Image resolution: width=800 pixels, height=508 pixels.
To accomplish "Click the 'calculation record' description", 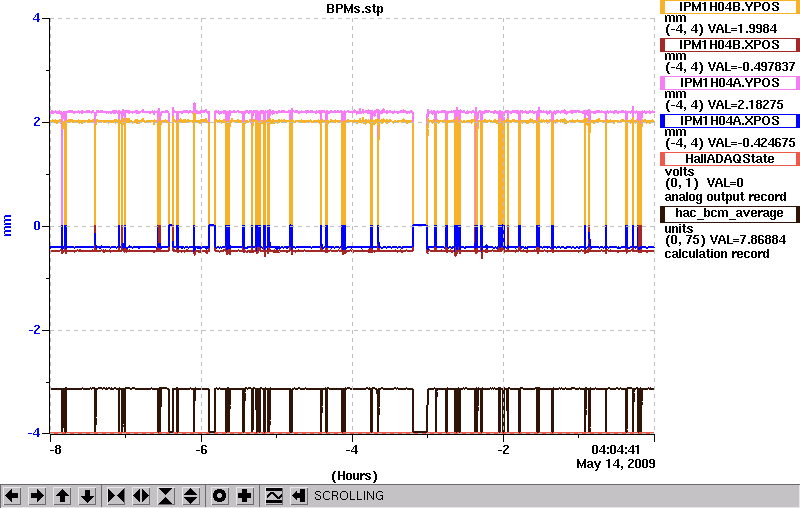I will pyautogui.click(x=717, y=253).
